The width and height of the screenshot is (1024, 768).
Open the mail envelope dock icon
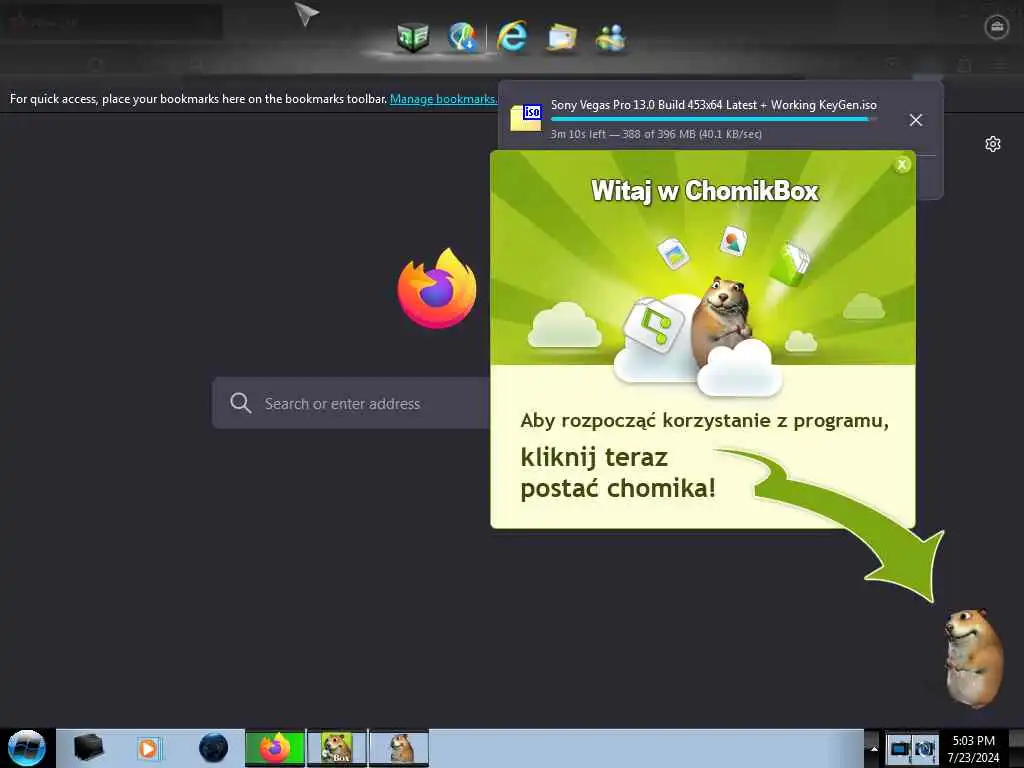[x=562, y=37]
